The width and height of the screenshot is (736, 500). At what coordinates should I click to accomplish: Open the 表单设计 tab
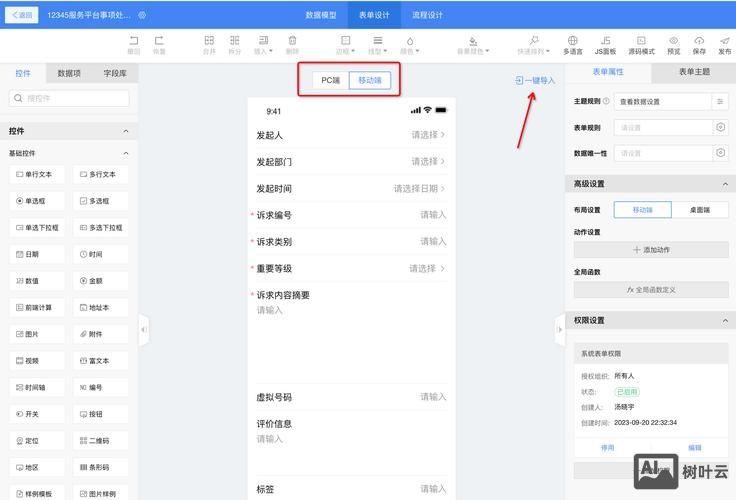tap(374, 15)
